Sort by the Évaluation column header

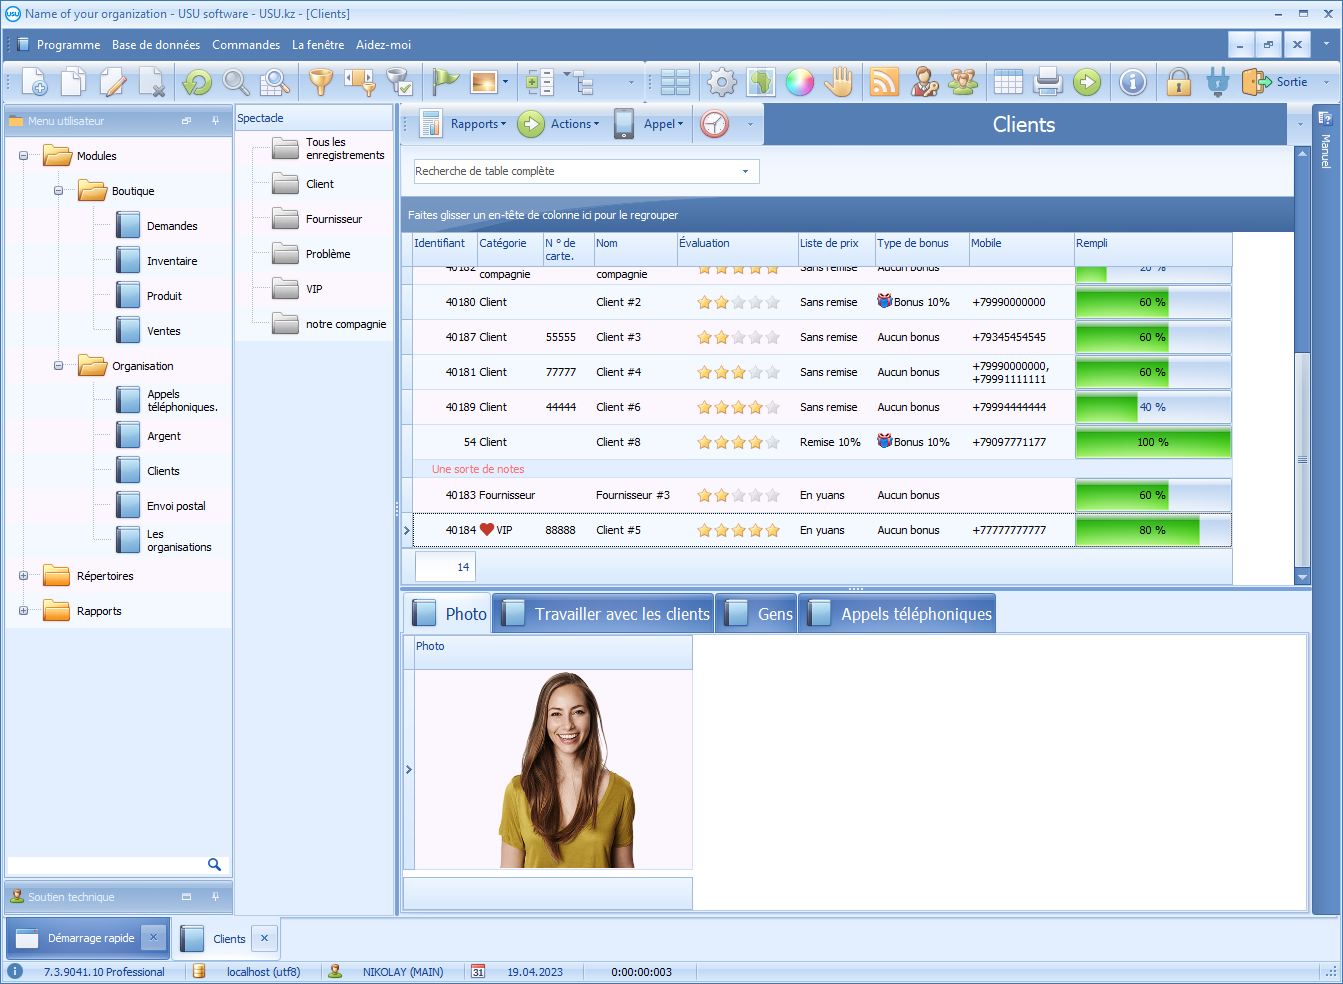[737, 249]
